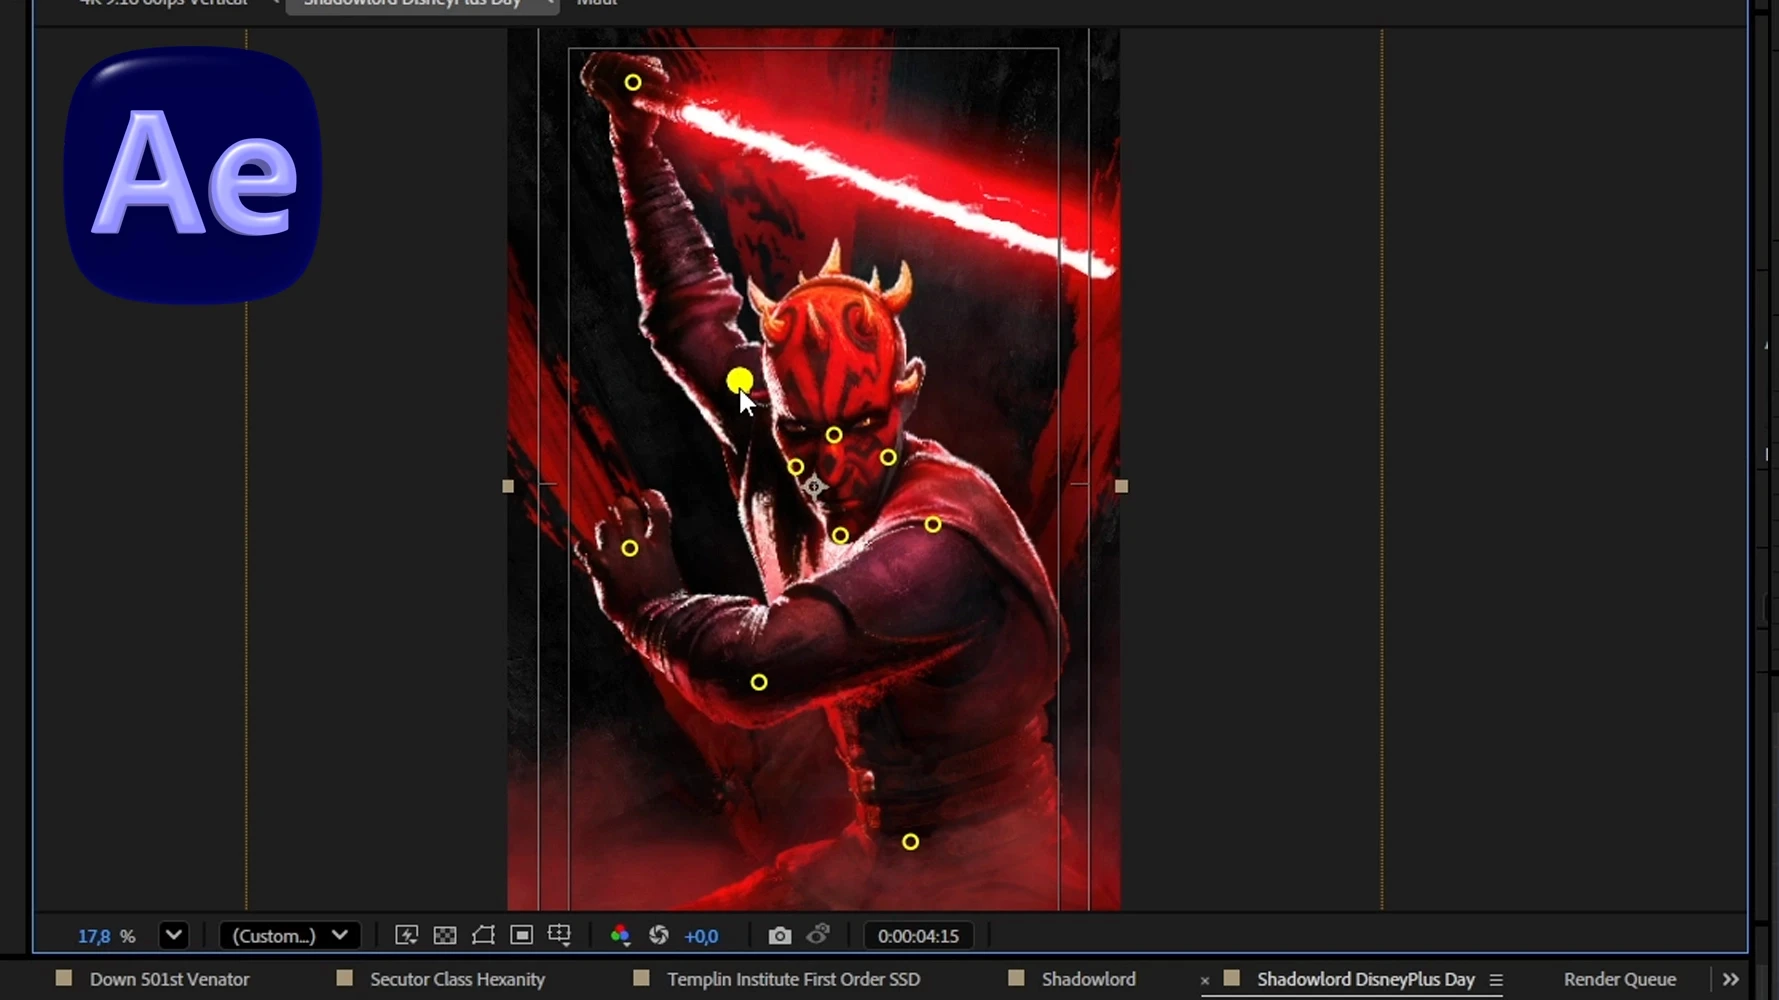Image resolution: width=1779 pixels, height=1000 pixels.
Task: Select the puppet pin on raised fist
Action: click(633, 82)
